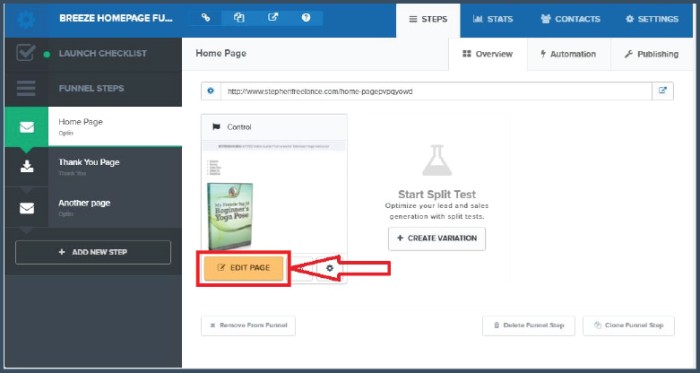Select Thank You Page funnel step

point(93,166)
